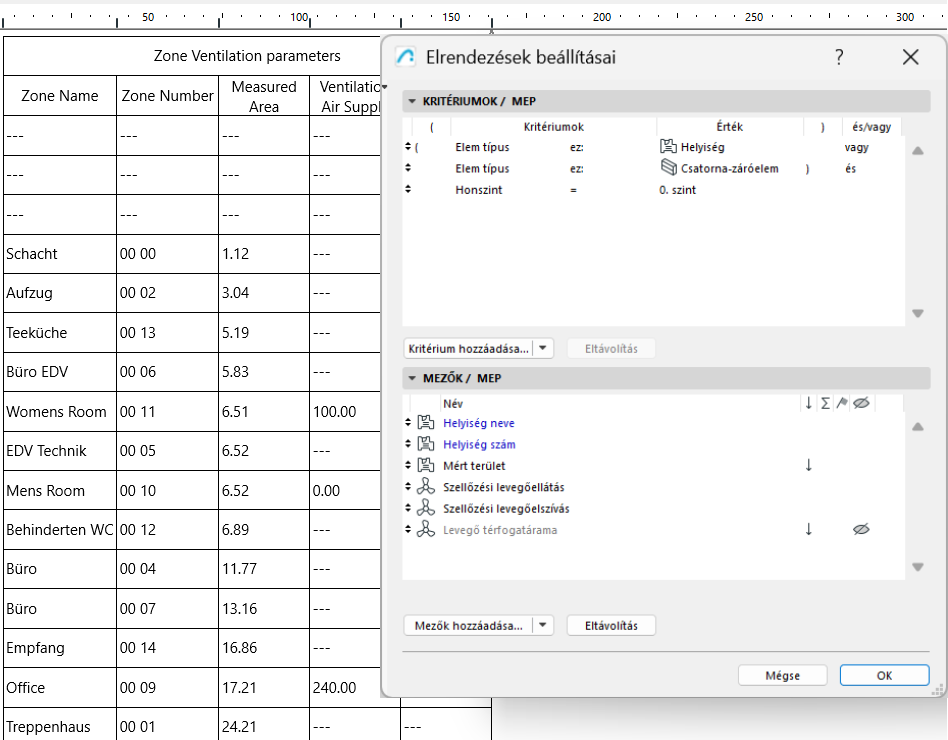Open the Kritérium hozzáadása dropdown arrow
Screen dimensions: 948x740
(543, 348)
